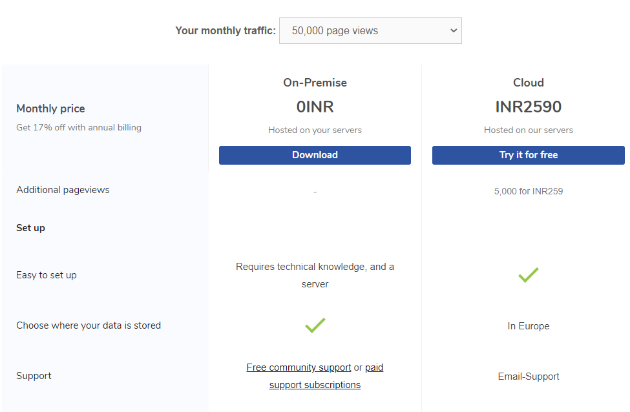
Task: Select the Cloud column heading
Action: click(528, 82)
